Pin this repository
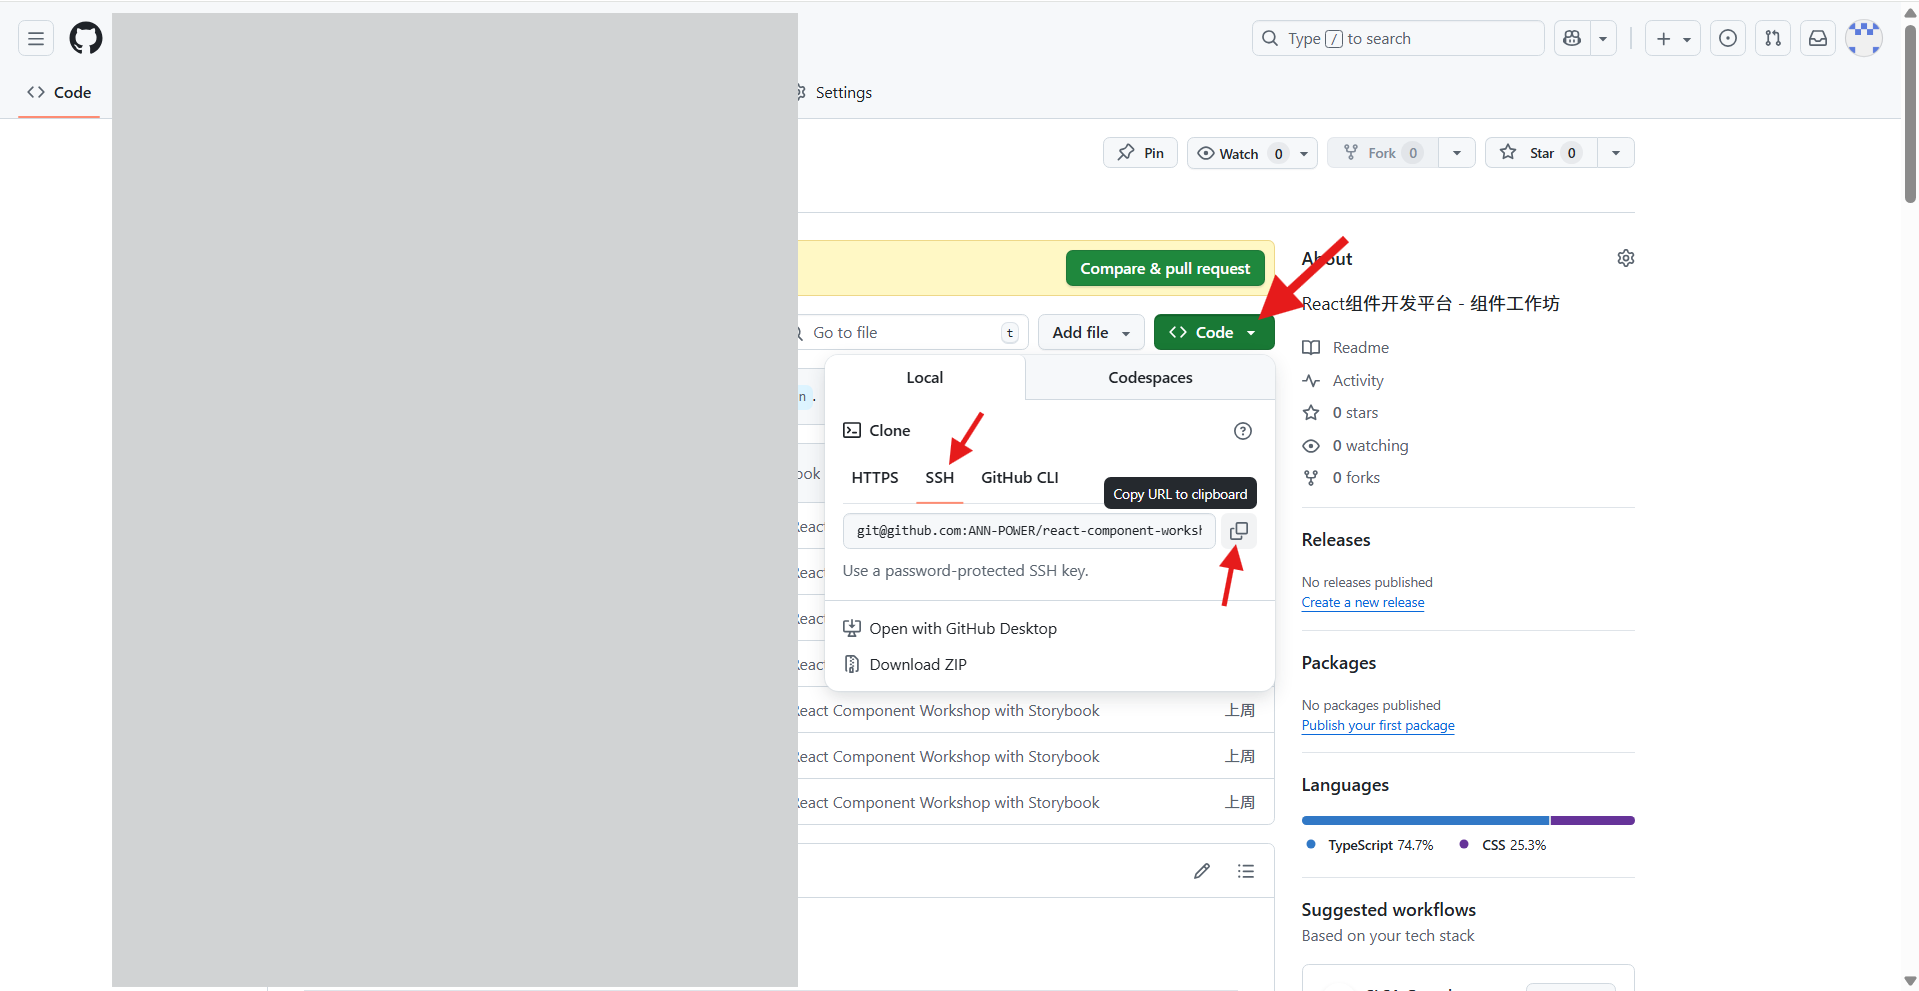Screen dimensions: 1919x991 1141,153
